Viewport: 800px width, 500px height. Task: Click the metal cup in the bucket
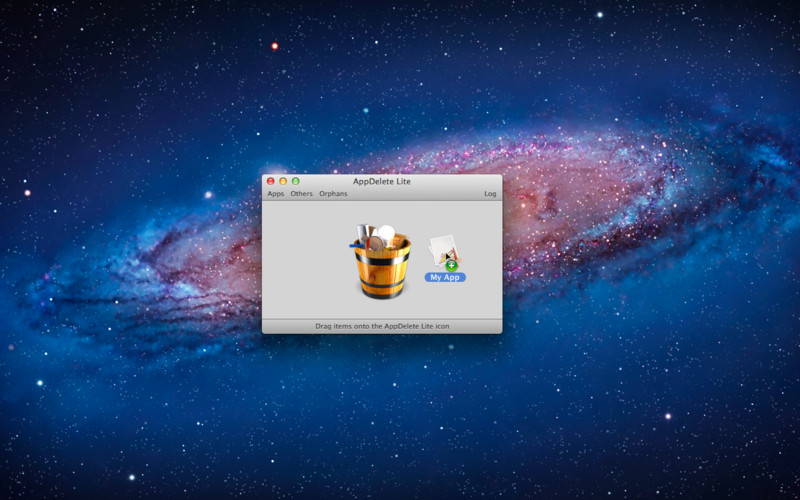click(365, 234)
